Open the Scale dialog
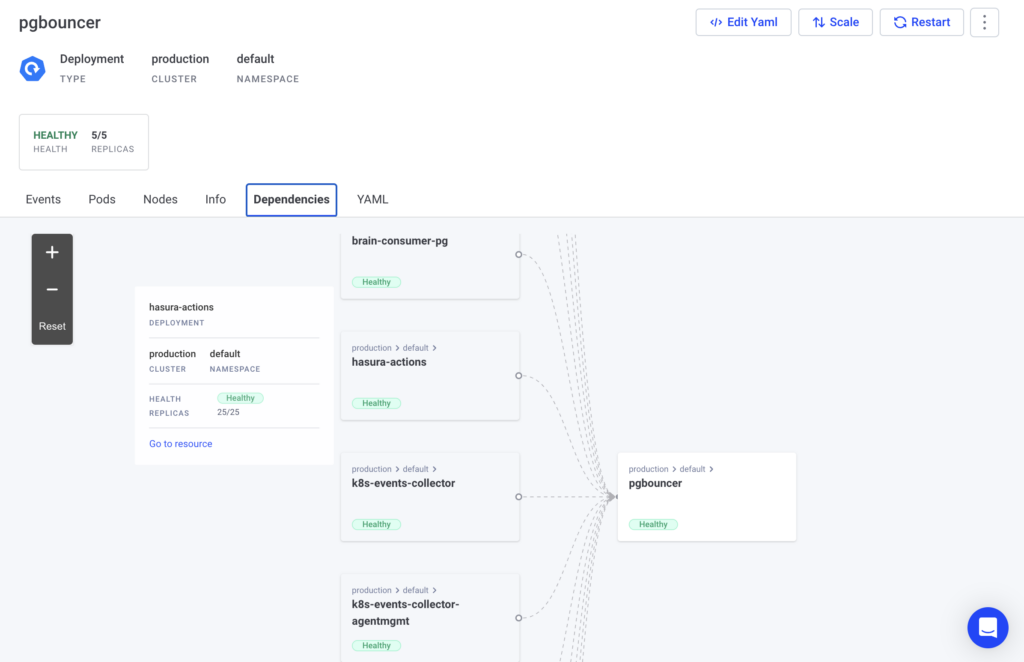Screen dimensions: 1024x662 coord(835,22)
